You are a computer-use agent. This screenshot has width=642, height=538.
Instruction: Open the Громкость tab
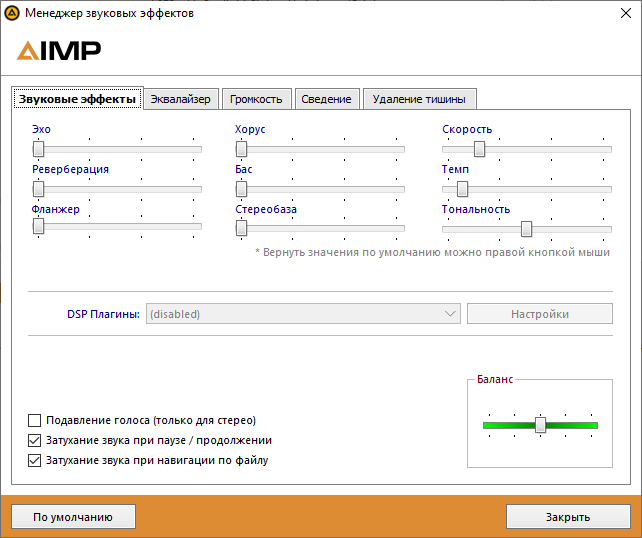(256, 99)
